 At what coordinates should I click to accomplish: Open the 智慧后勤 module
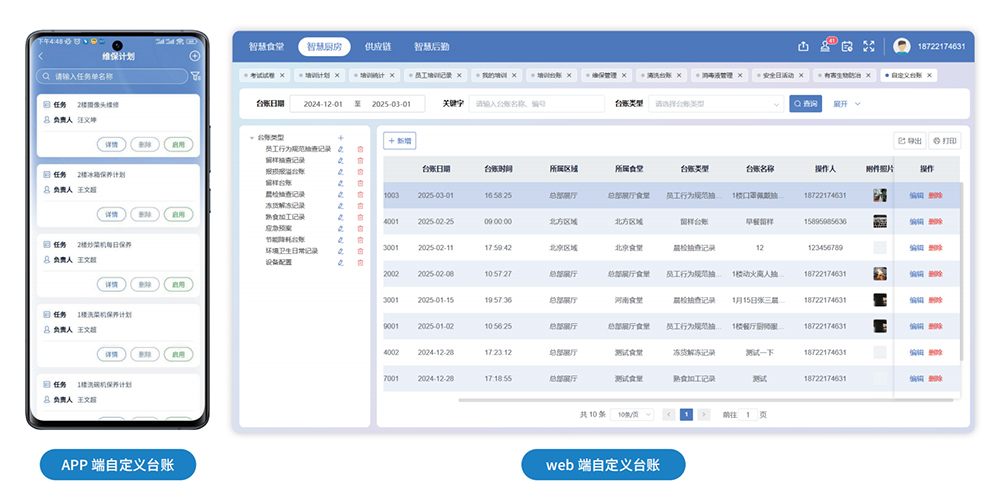coord(432,47)
